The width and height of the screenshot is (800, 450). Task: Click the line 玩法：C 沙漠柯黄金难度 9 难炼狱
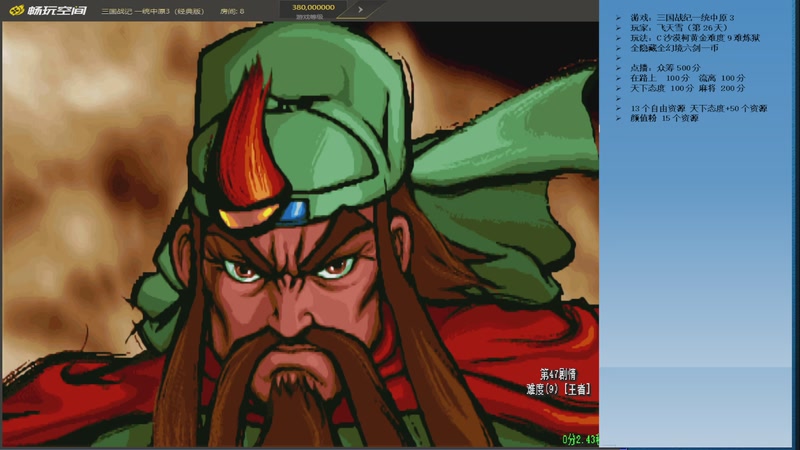tap(695, 38)
